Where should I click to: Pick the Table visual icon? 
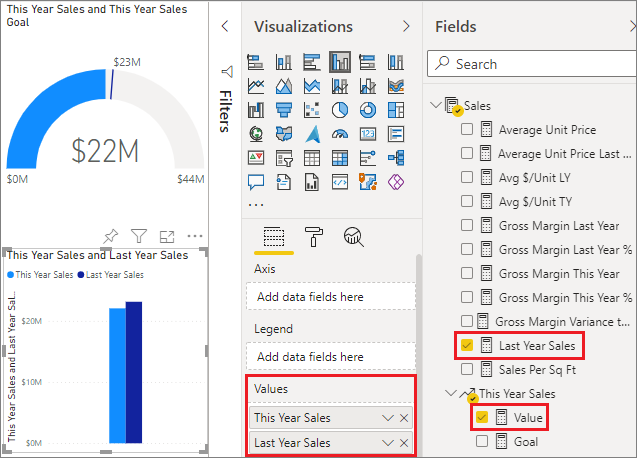click(312, 158)
